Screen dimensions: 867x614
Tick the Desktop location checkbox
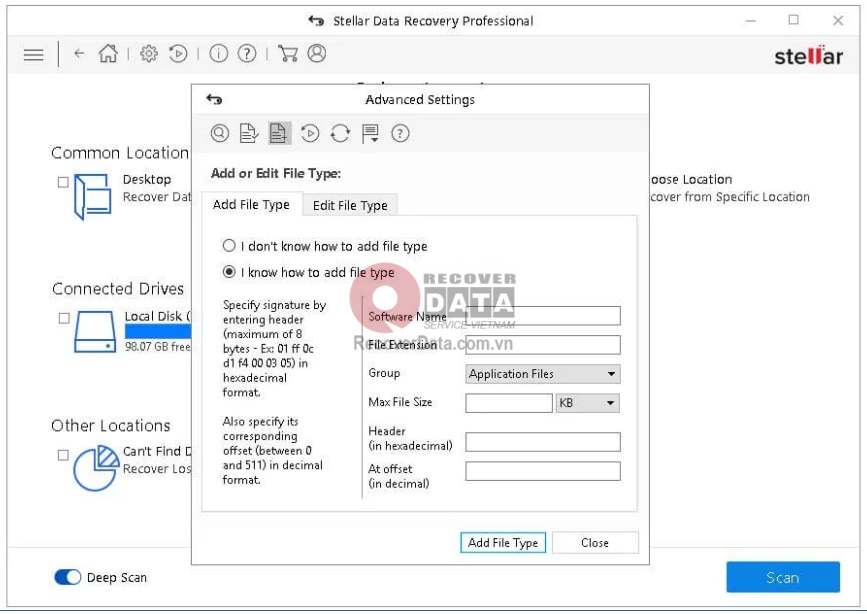[64, 182]
